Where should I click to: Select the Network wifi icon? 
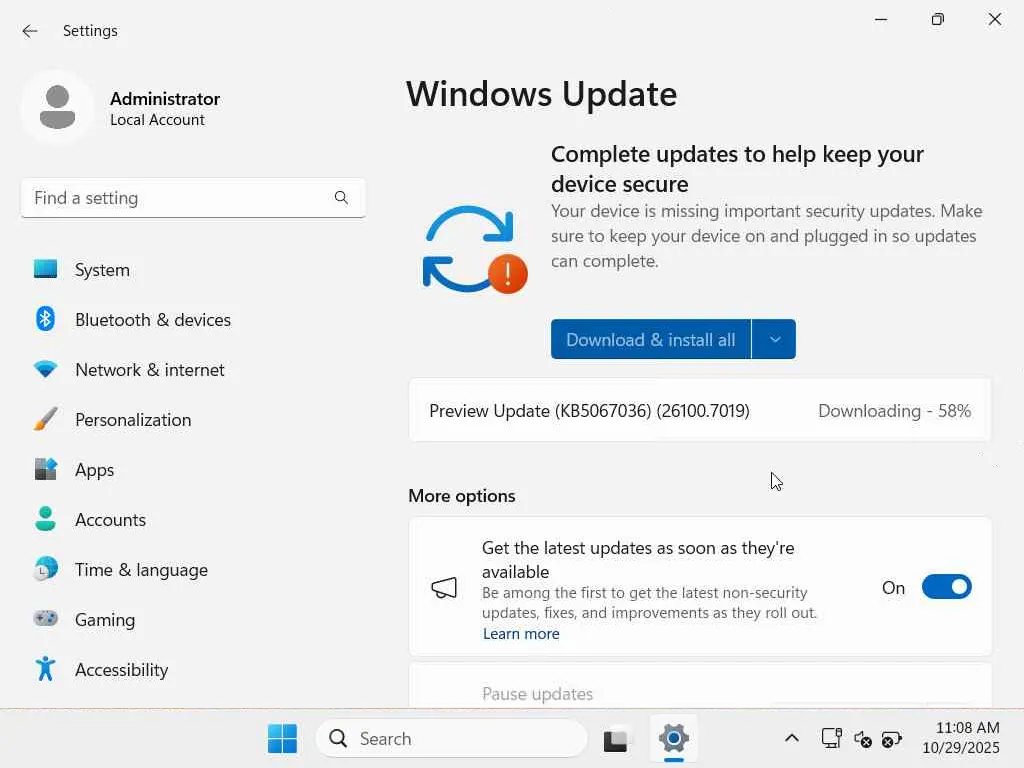(45, 369)
